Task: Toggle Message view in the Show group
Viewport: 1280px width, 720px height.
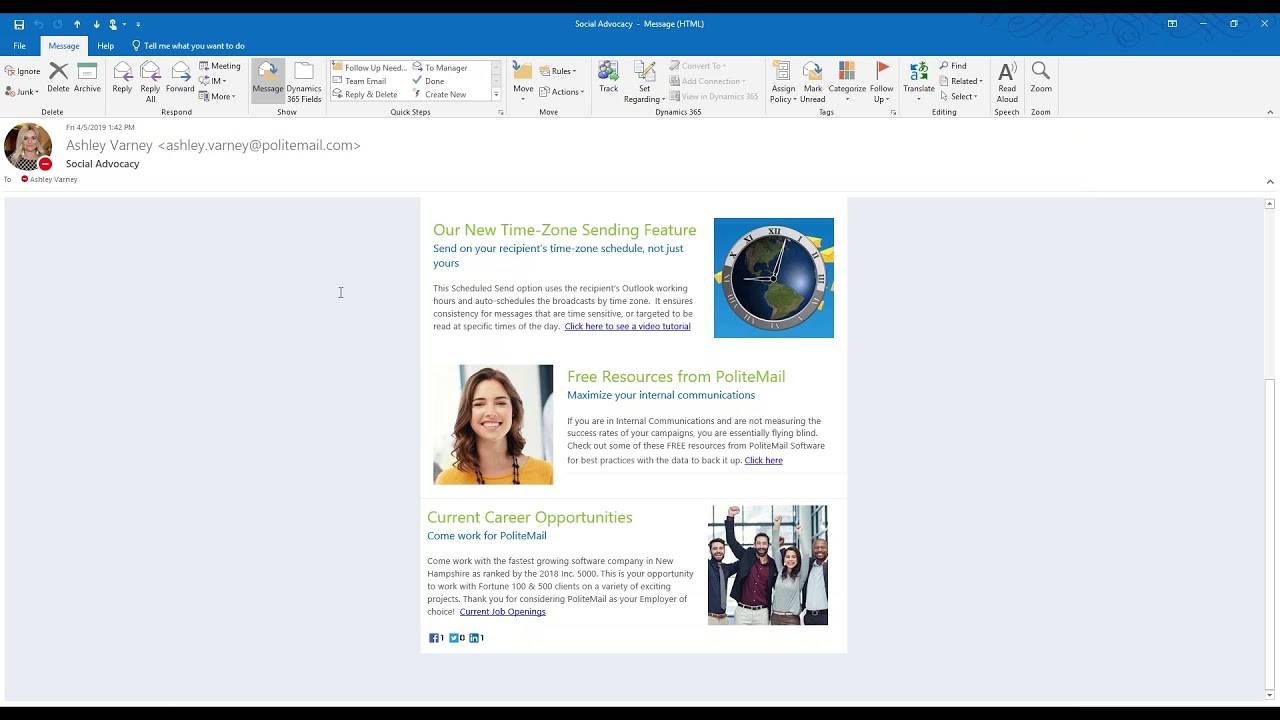Action: [267, 78]
